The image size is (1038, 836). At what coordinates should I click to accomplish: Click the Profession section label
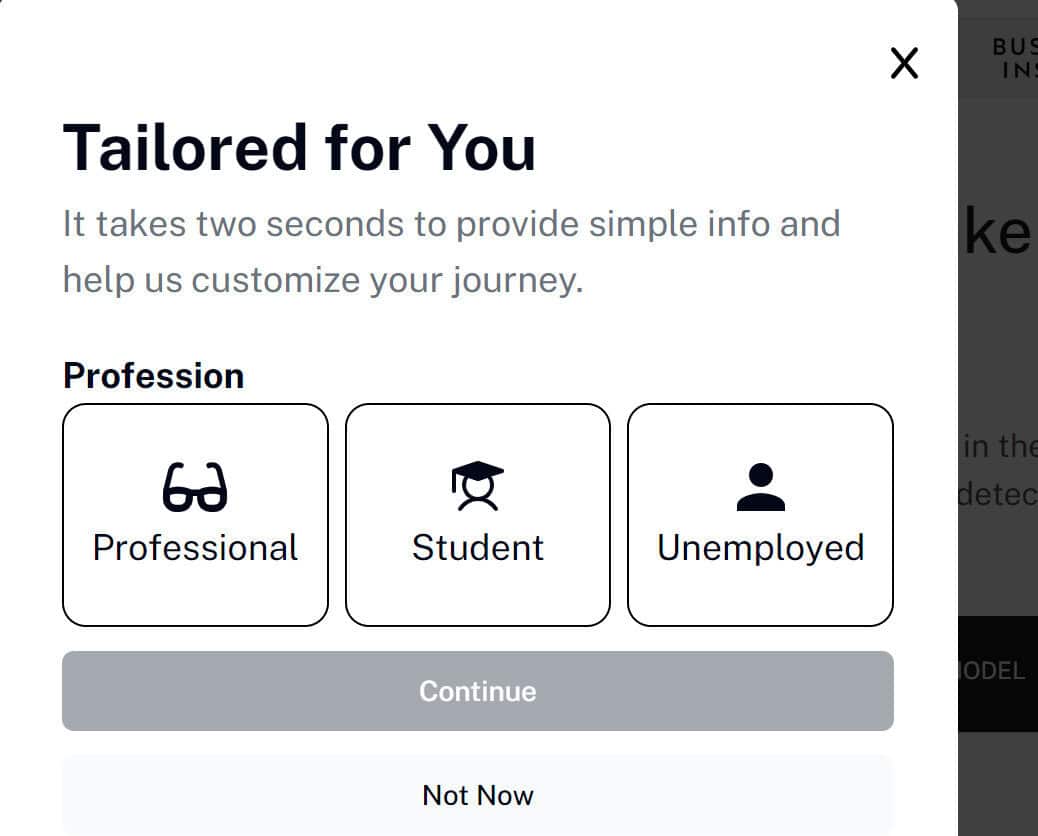point(154,376)
